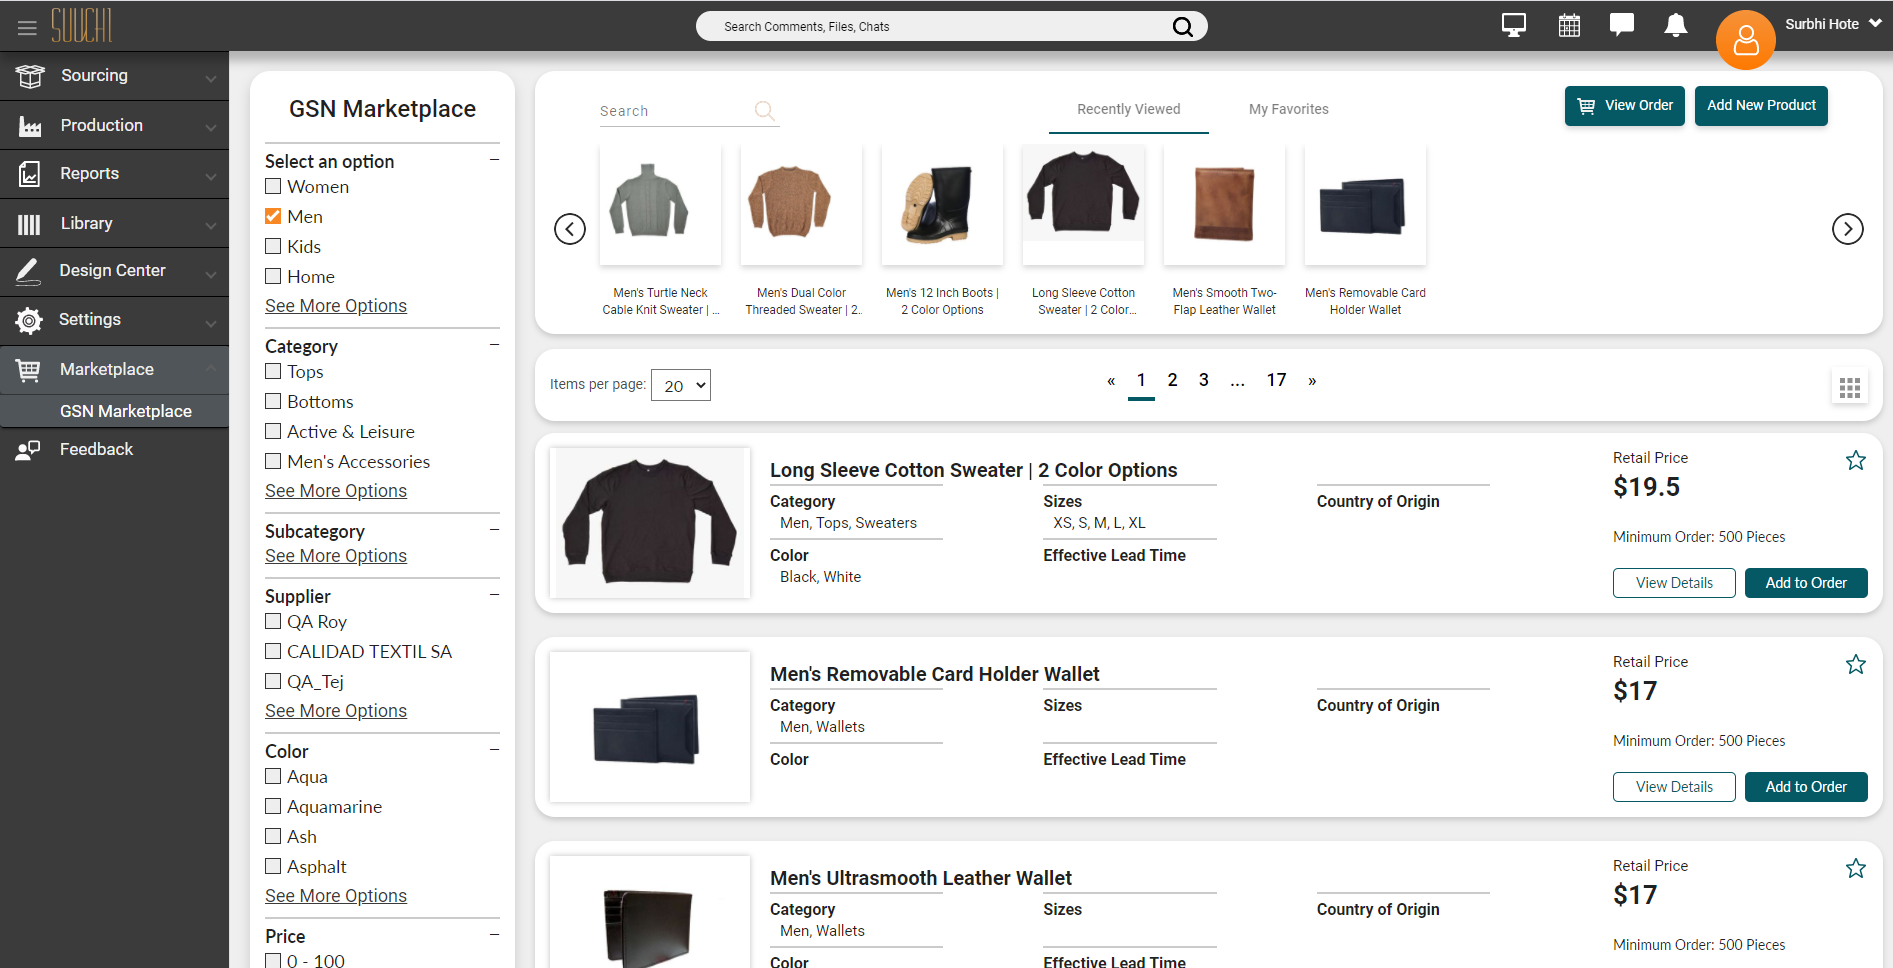Open the notifications bell icon
Image resolution: width=1893 pixels, height=968 pixels.
(x=1676, y=25)
